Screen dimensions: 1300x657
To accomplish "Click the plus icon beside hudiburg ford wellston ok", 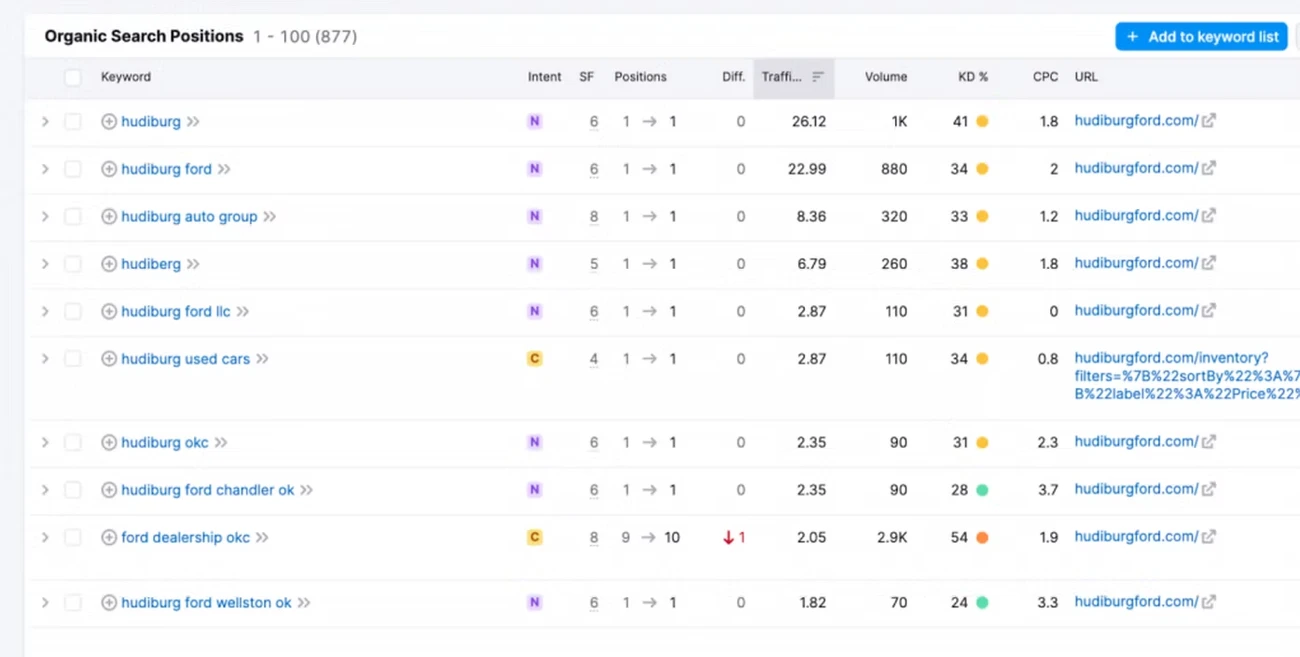I will click(109, 603).
